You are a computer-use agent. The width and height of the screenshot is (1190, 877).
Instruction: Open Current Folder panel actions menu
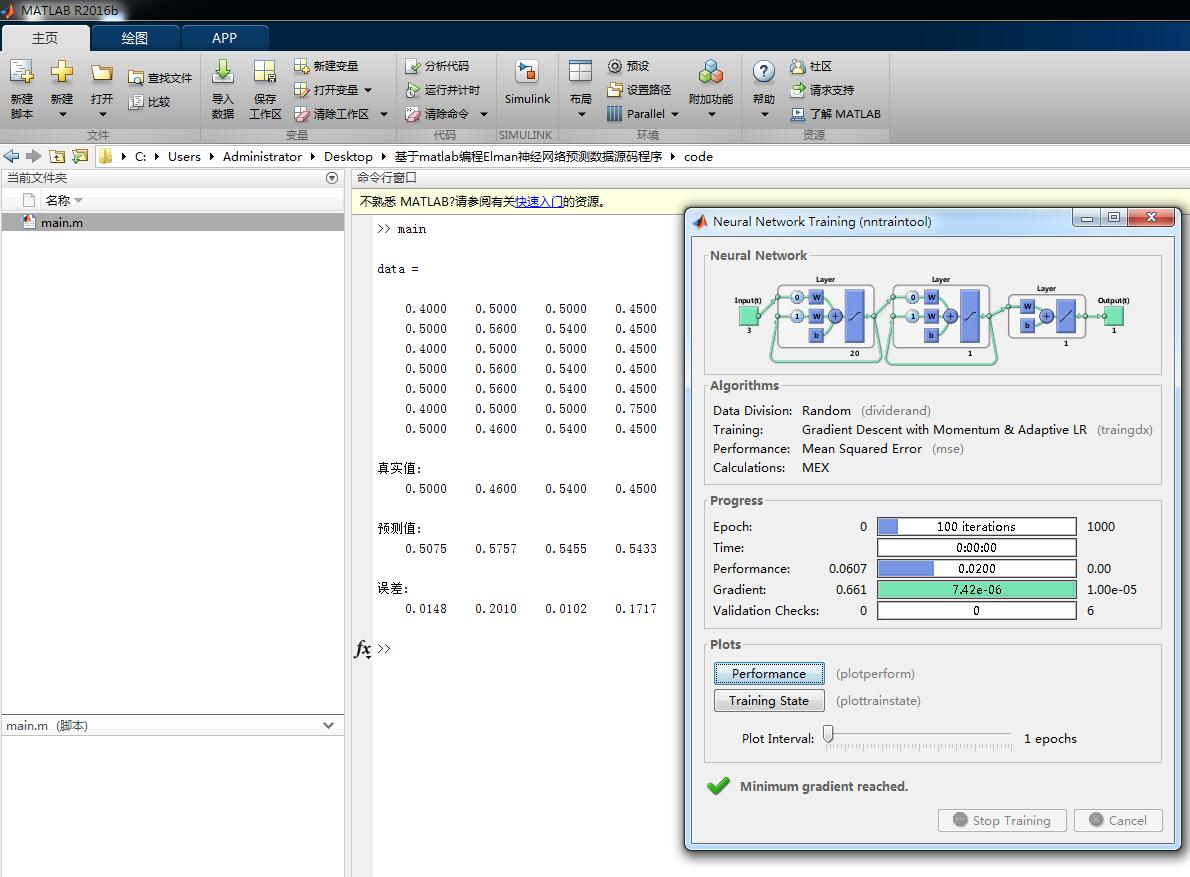(332, 178)
